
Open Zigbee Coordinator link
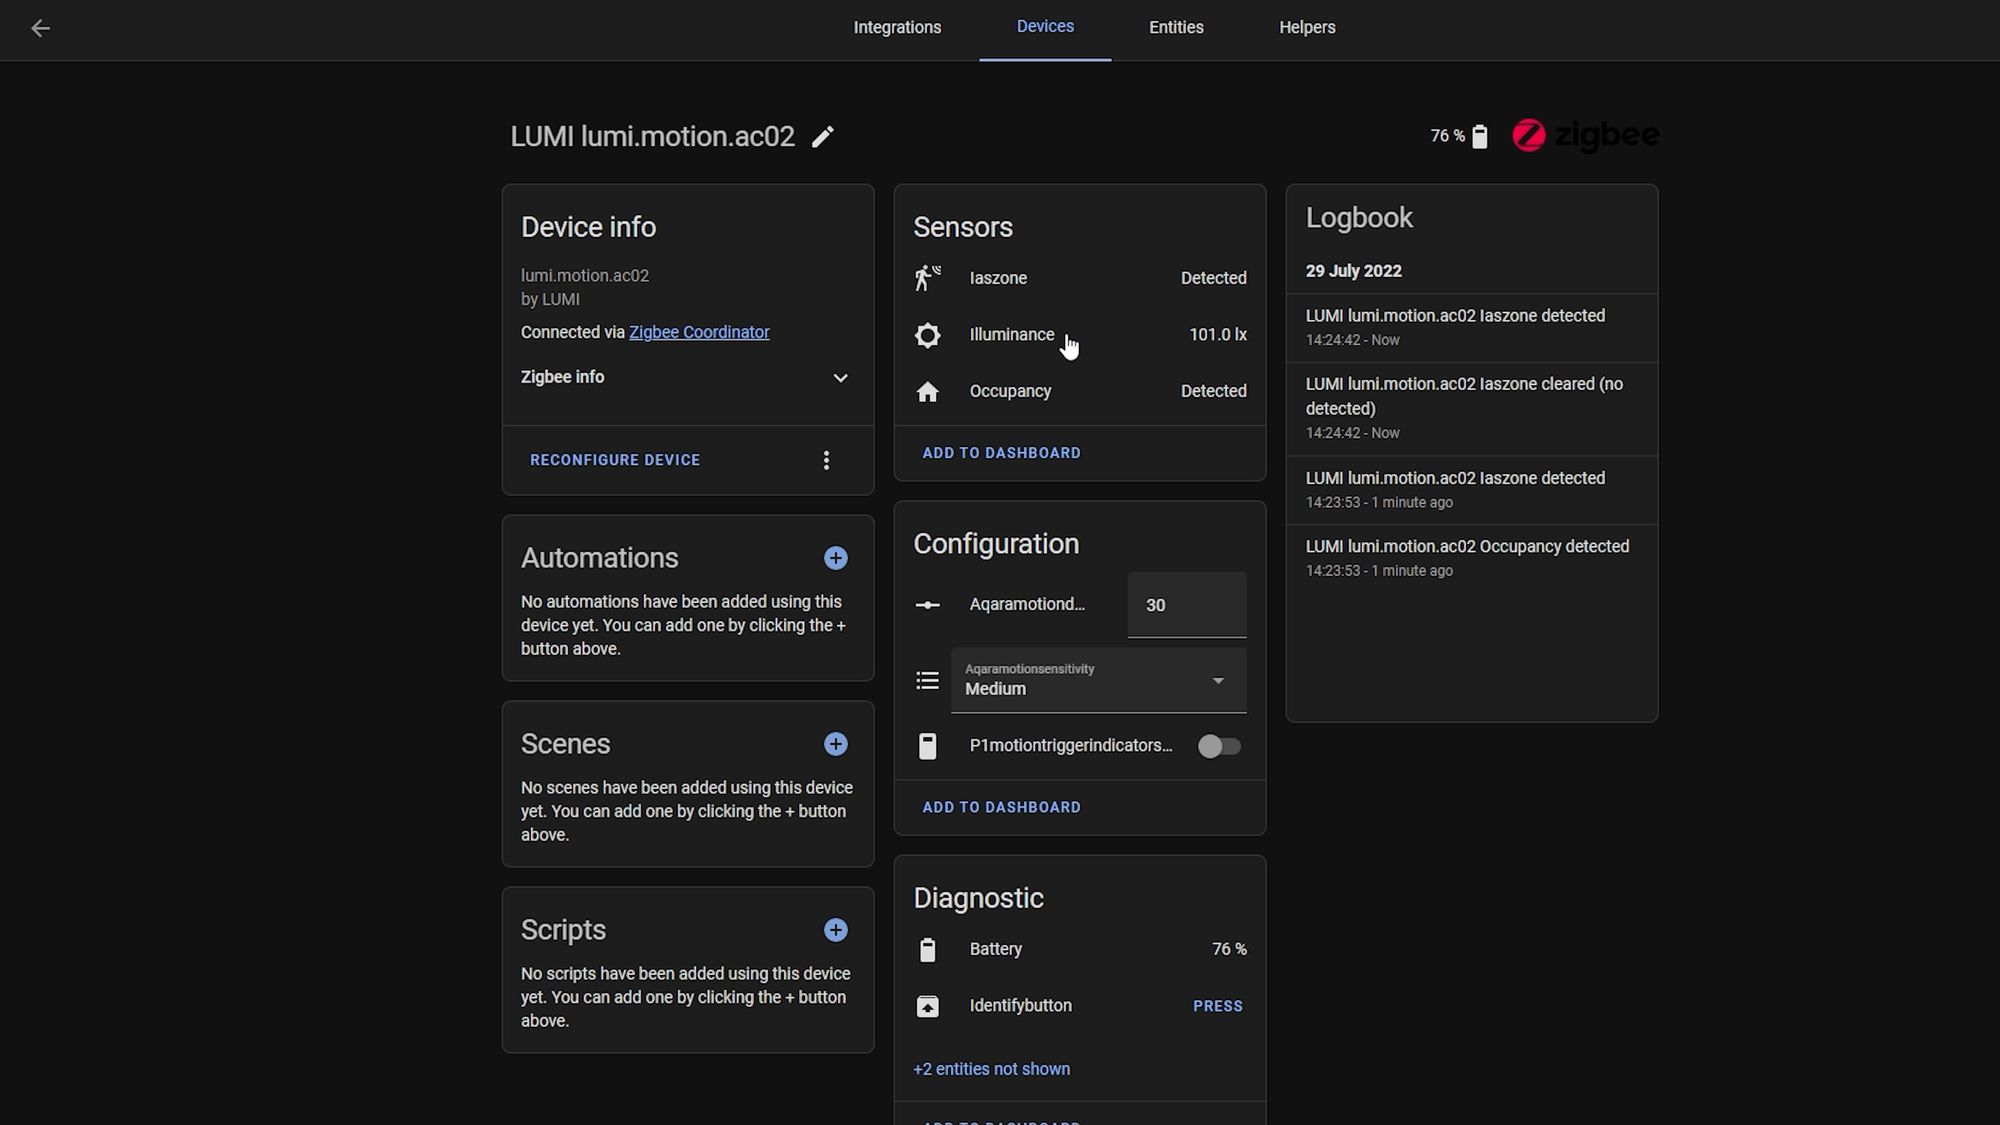click(x=699, y=332)
